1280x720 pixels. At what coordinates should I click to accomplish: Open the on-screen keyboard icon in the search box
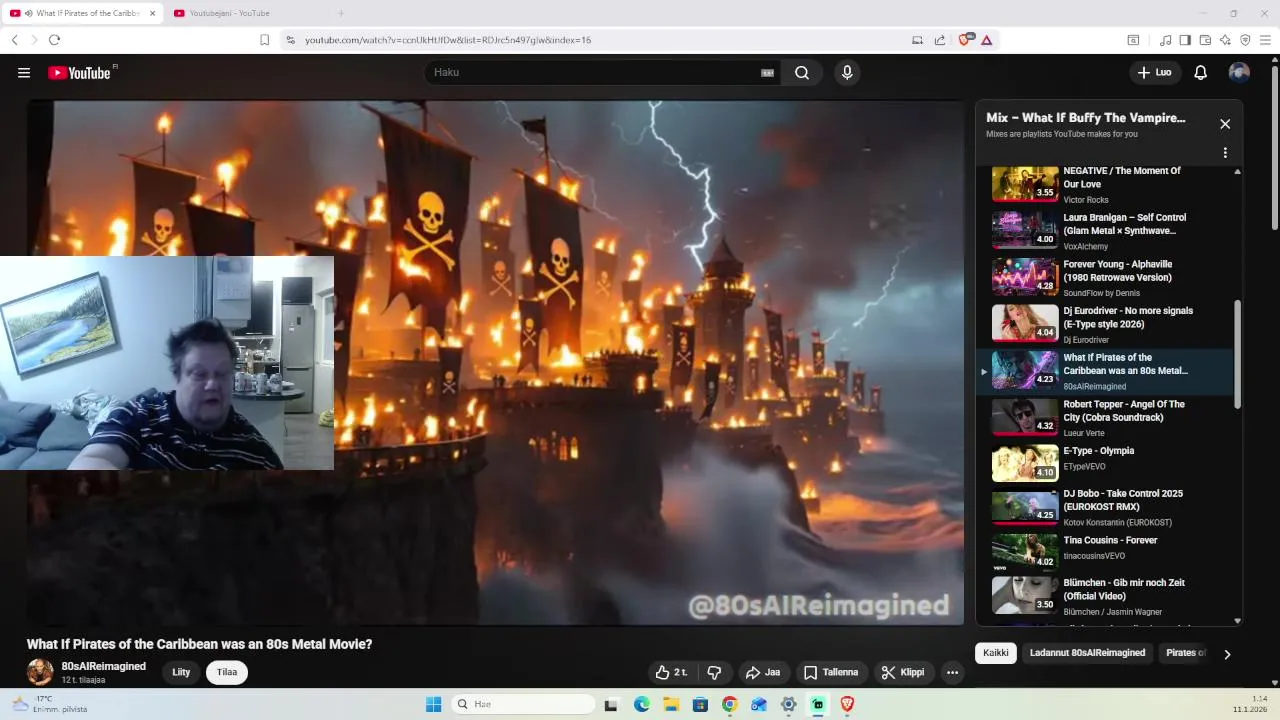[x=768, y=73]
